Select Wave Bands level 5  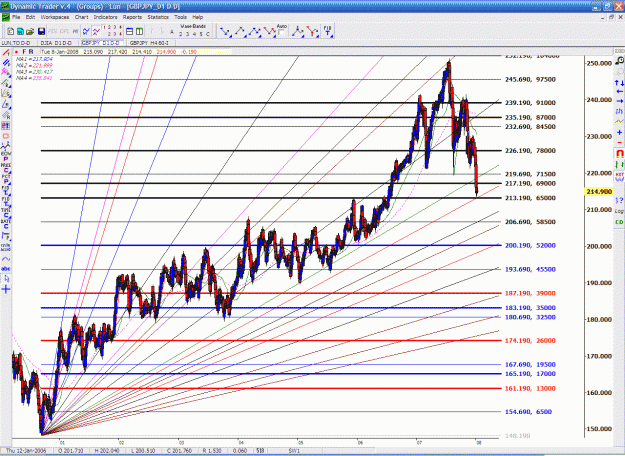pos(201,34)
